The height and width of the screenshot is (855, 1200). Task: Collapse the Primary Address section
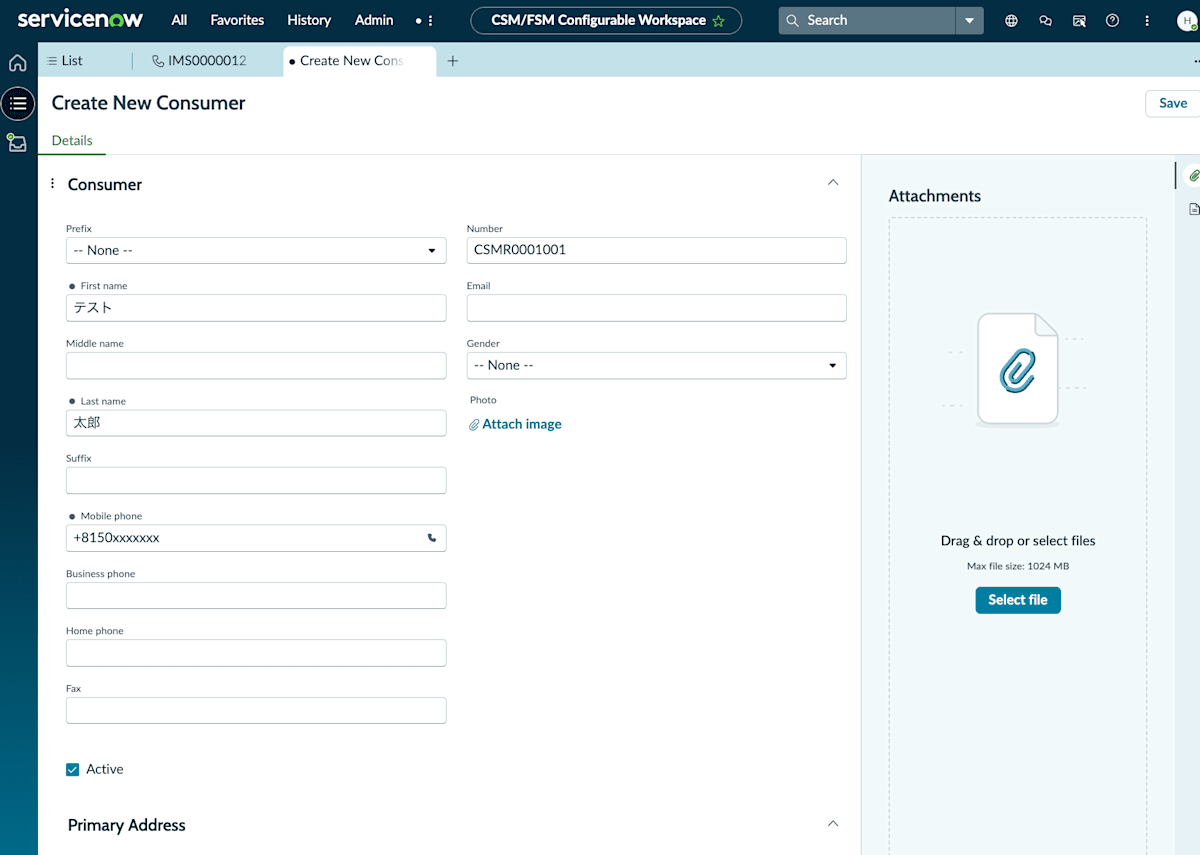click(x=833, y=824)
